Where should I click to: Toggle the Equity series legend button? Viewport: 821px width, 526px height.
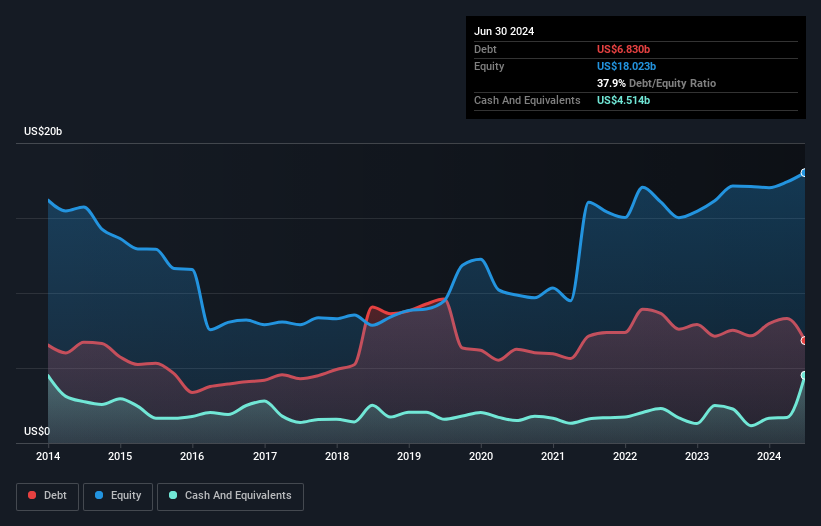118,496
